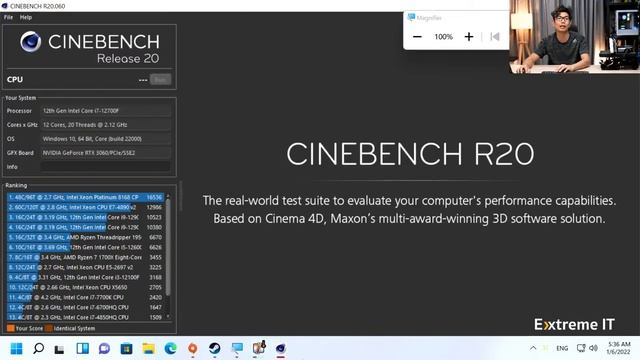Zoom in with Magnifier plus button
This screenshot has width=640, height=360.
pos(469,37)
